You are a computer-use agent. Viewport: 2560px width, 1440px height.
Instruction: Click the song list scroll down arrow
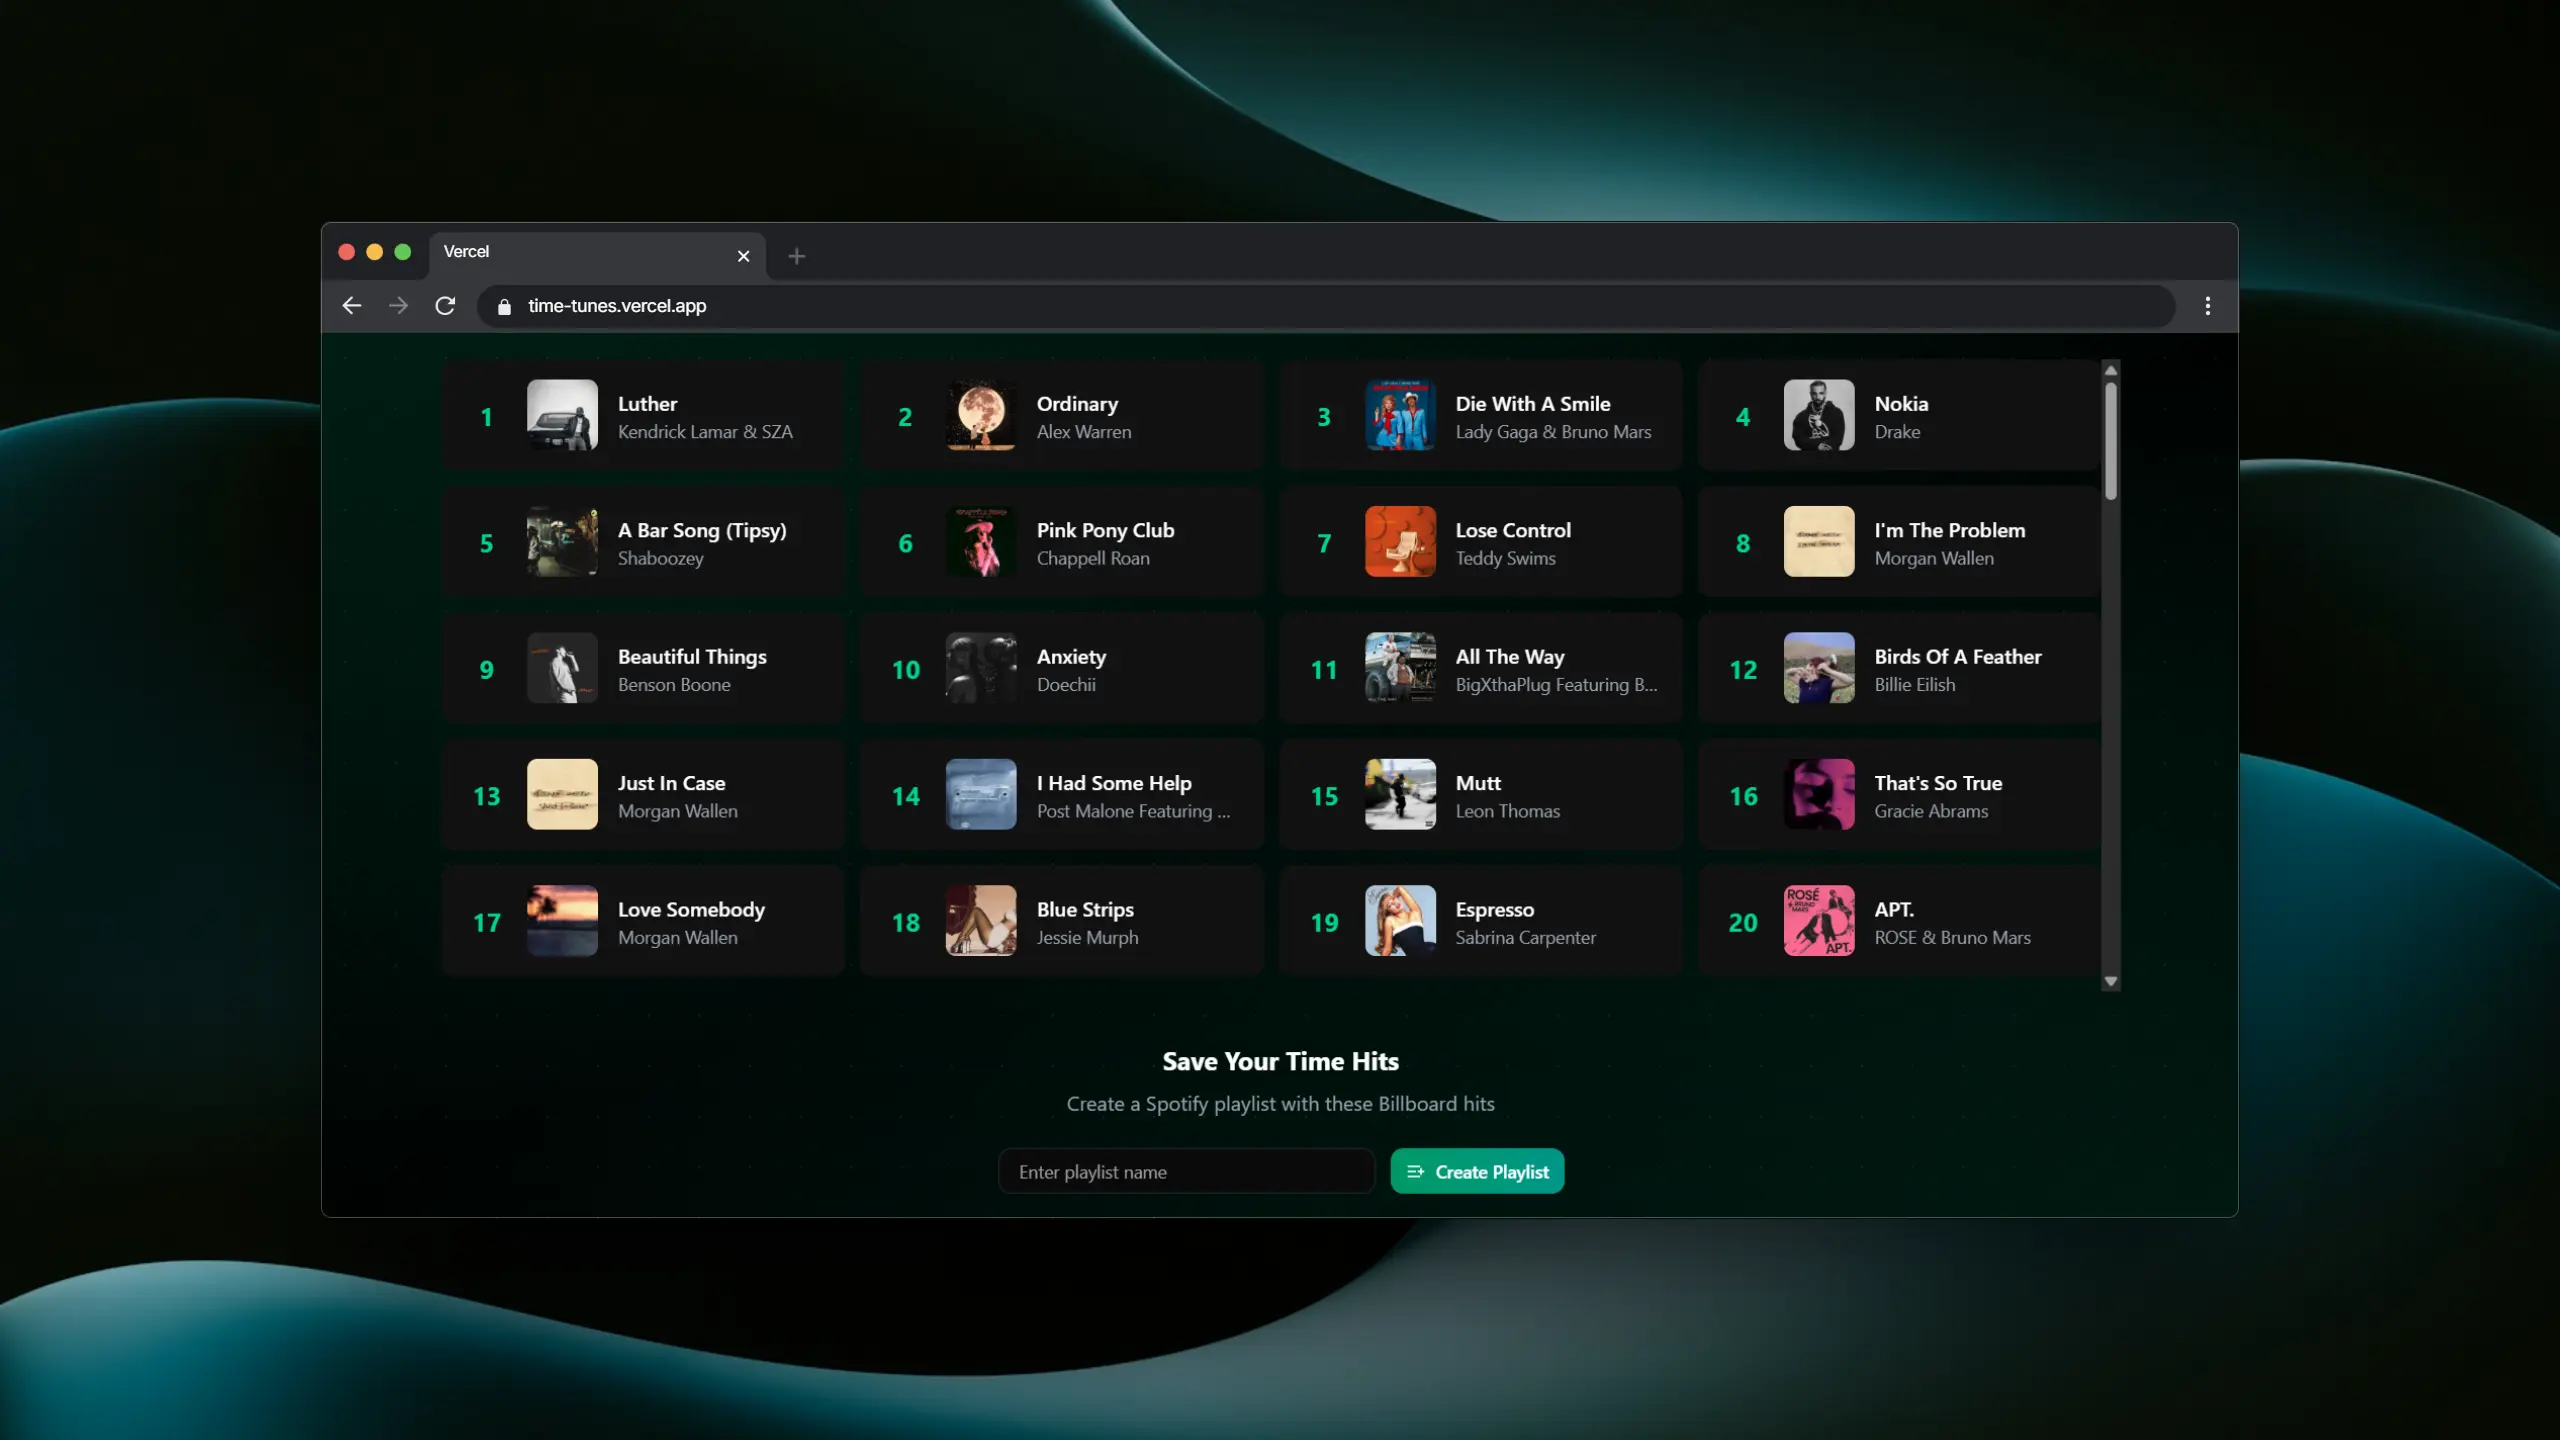[2110, 982]
